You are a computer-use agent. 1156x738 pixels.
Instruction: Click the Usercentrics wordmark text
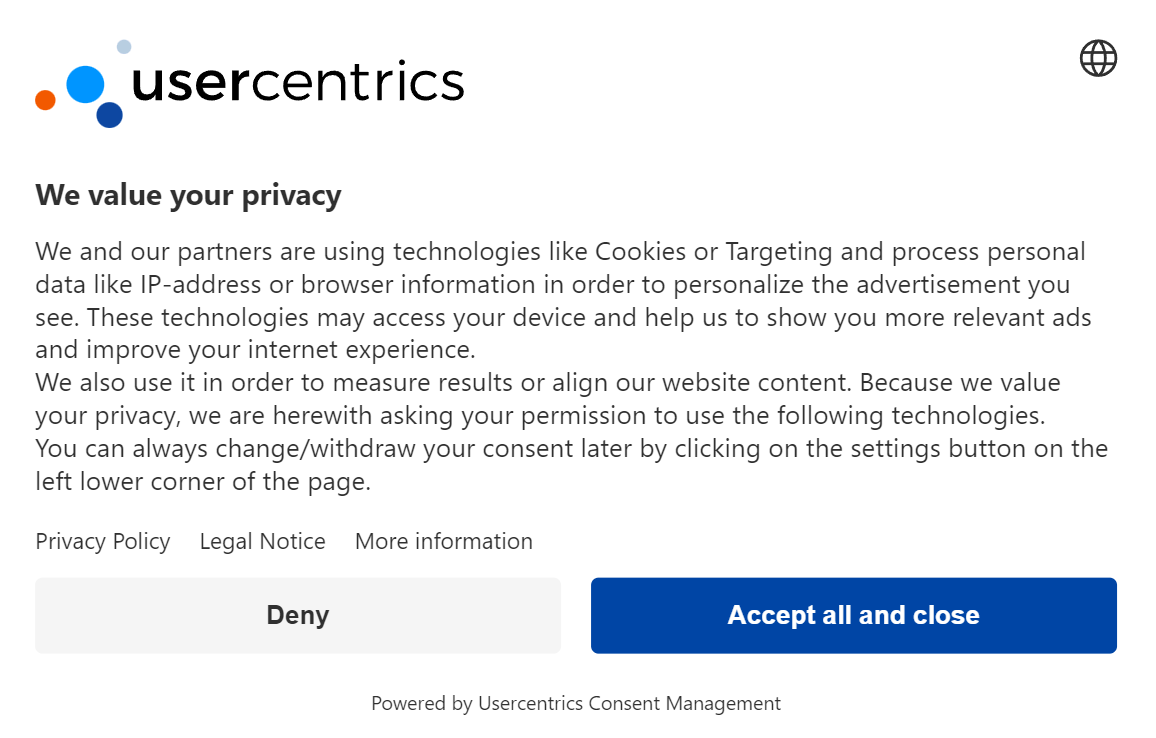pyautogui.click(x=298, y=85)
